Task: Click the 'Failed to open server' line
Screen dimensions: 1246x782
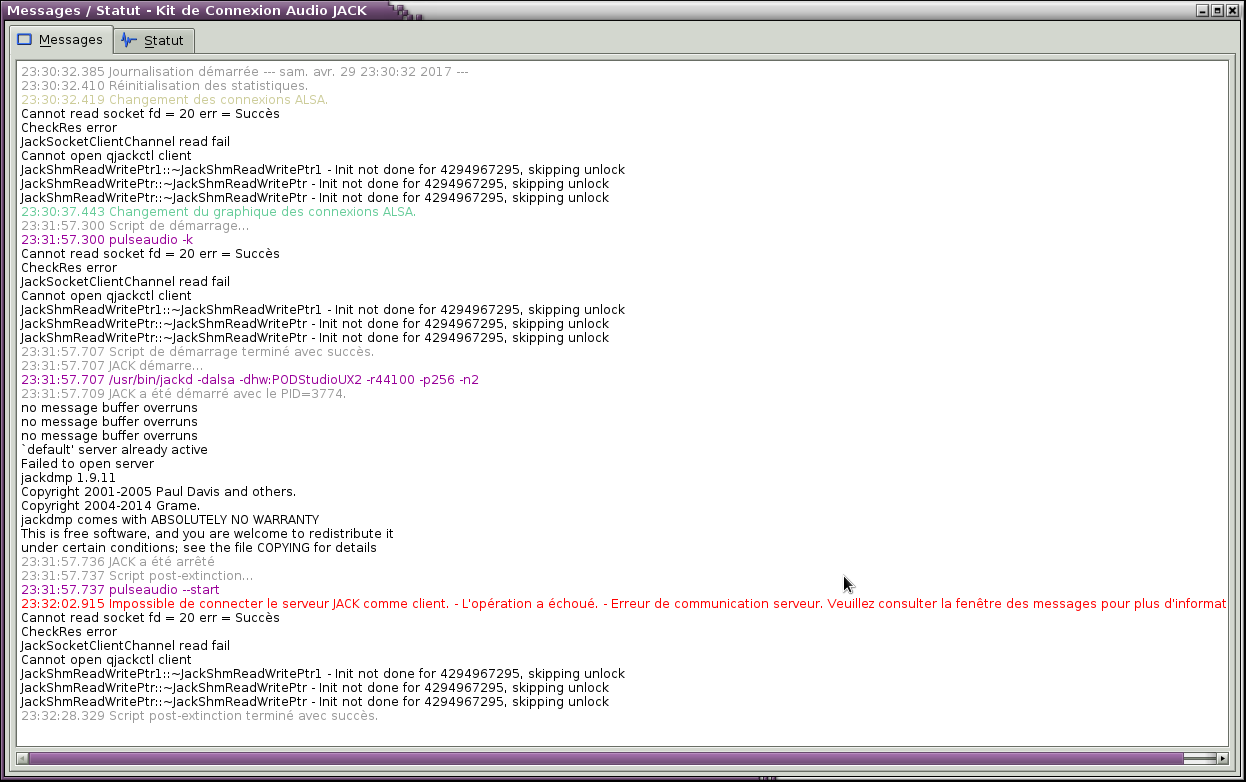Action: pyautogui.click(x=88, y=464)
